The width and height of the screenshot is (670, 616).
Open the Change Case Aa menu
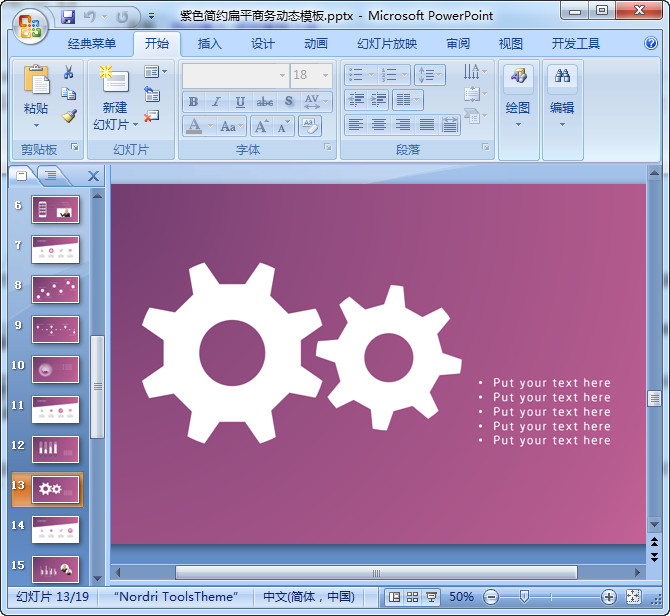[x=231, y=126]
